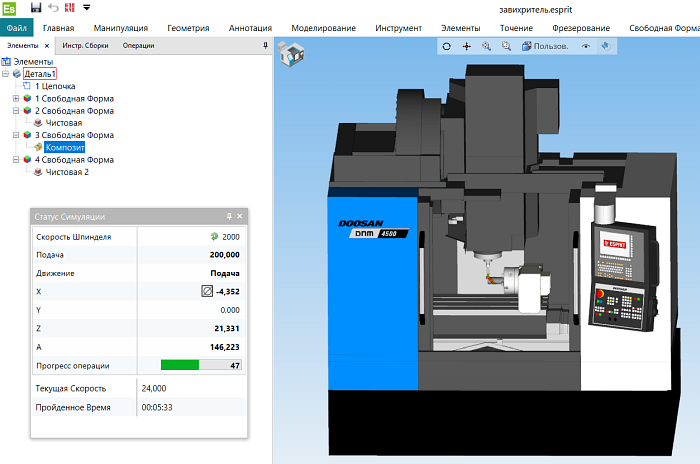
Task: Collapse the Деталь1 tree node
Action: click(x=6, y=74)
